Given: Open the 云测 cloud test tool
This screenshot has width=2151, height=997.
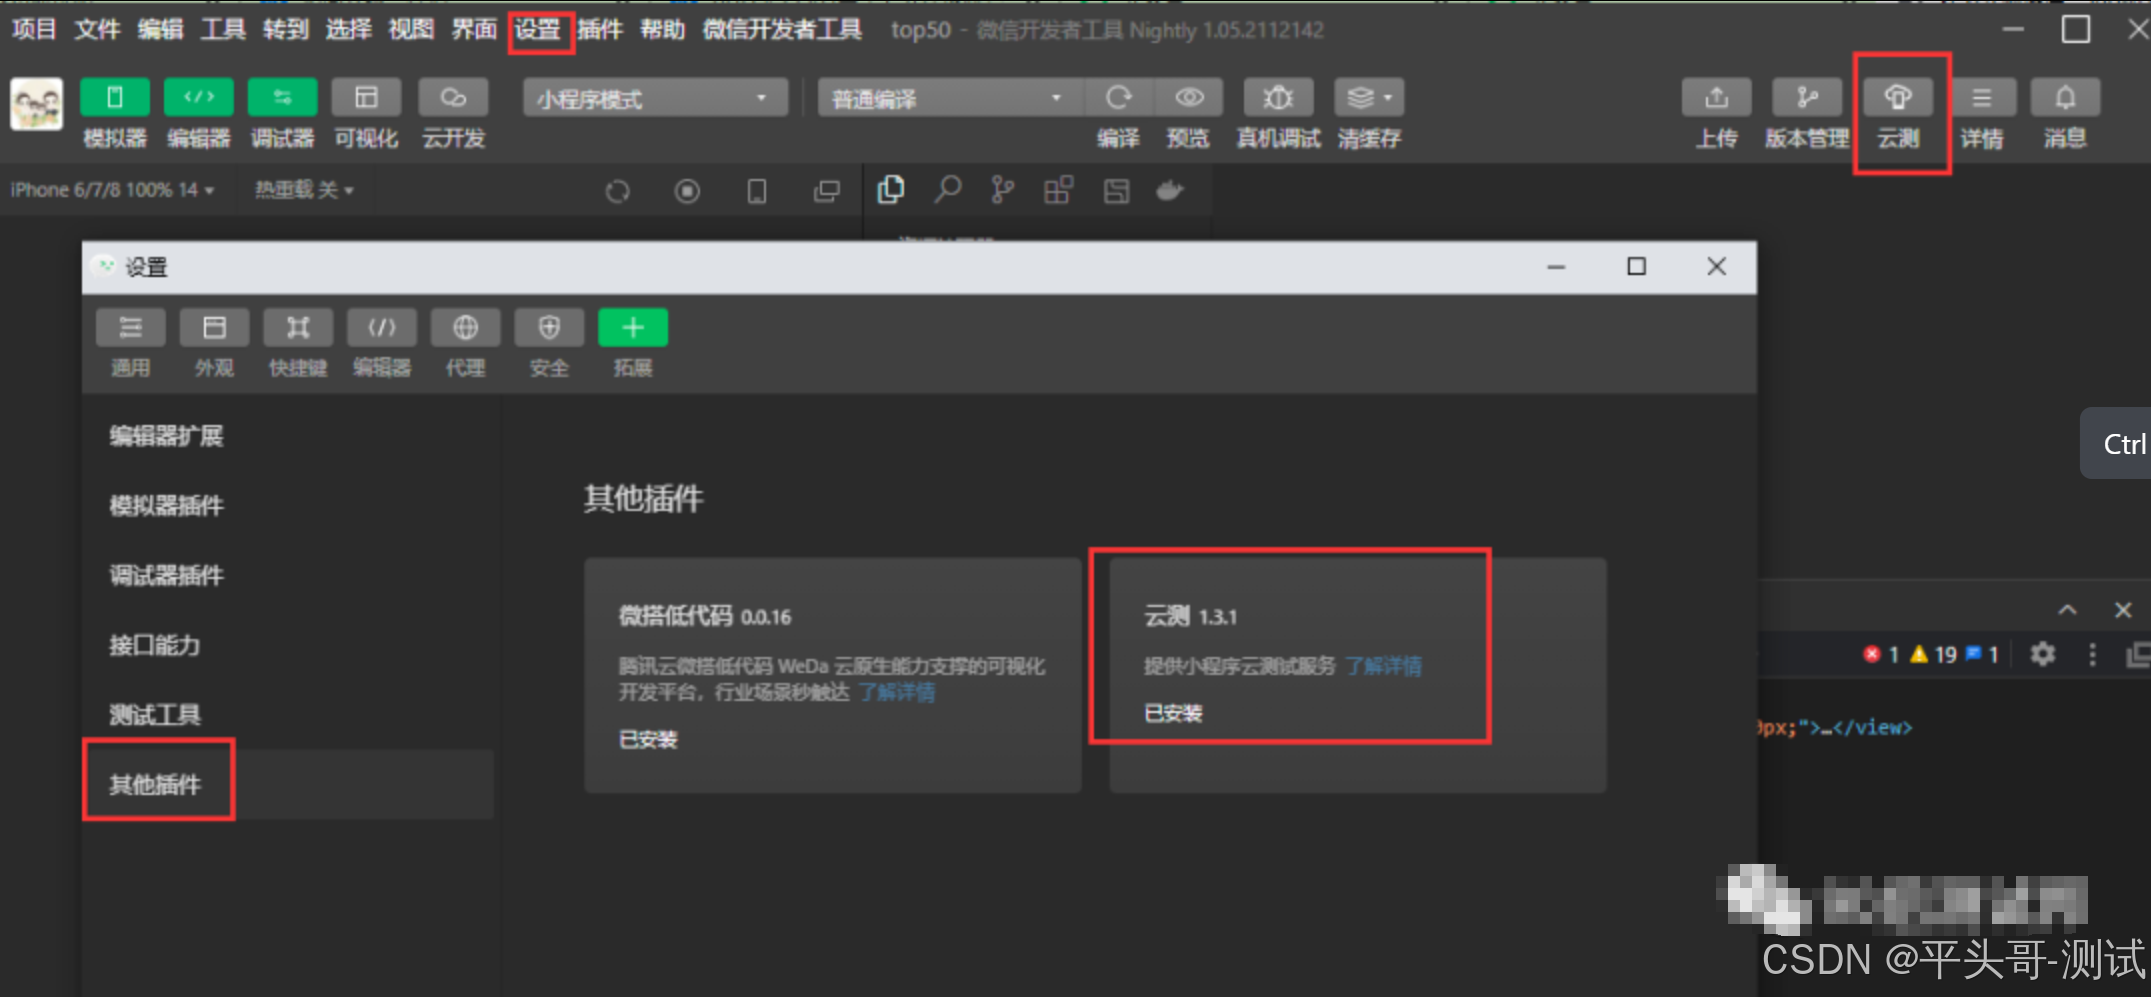Looking at the screenshot, I should coord(1898,98).
